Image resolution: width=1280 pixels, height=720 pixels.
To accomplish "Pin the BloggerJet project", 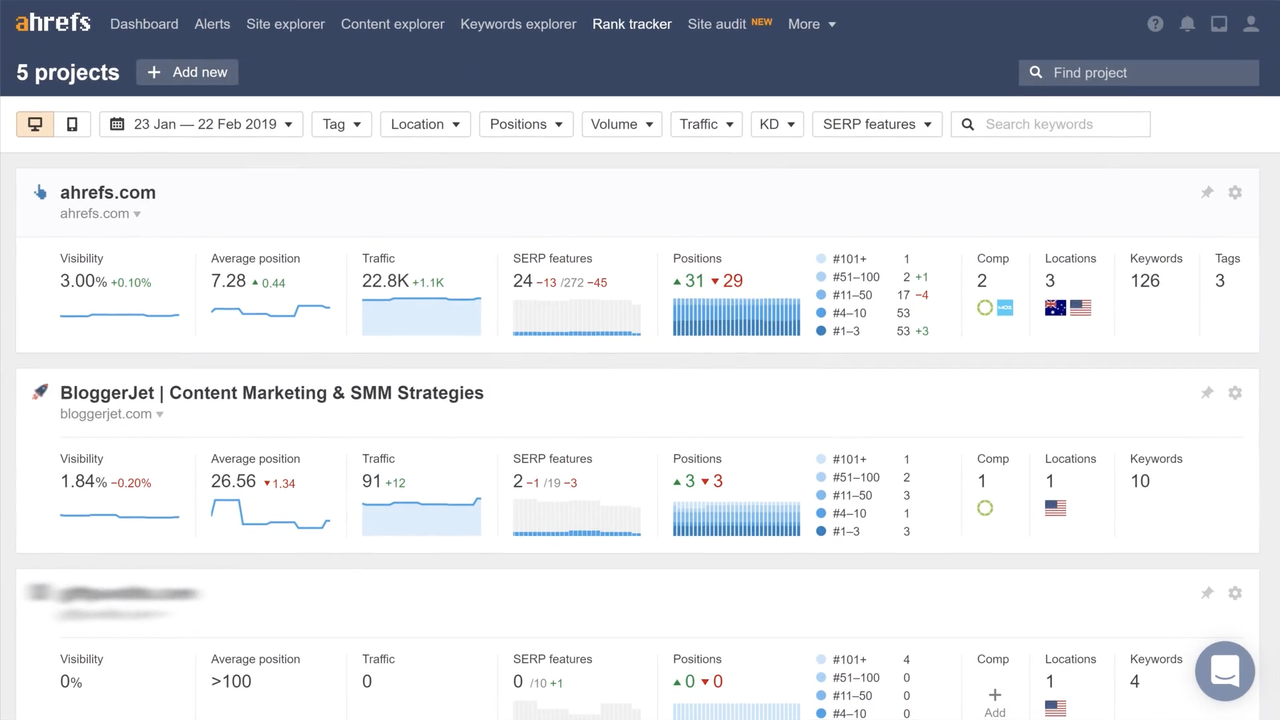I will (x=1207, y=393).
